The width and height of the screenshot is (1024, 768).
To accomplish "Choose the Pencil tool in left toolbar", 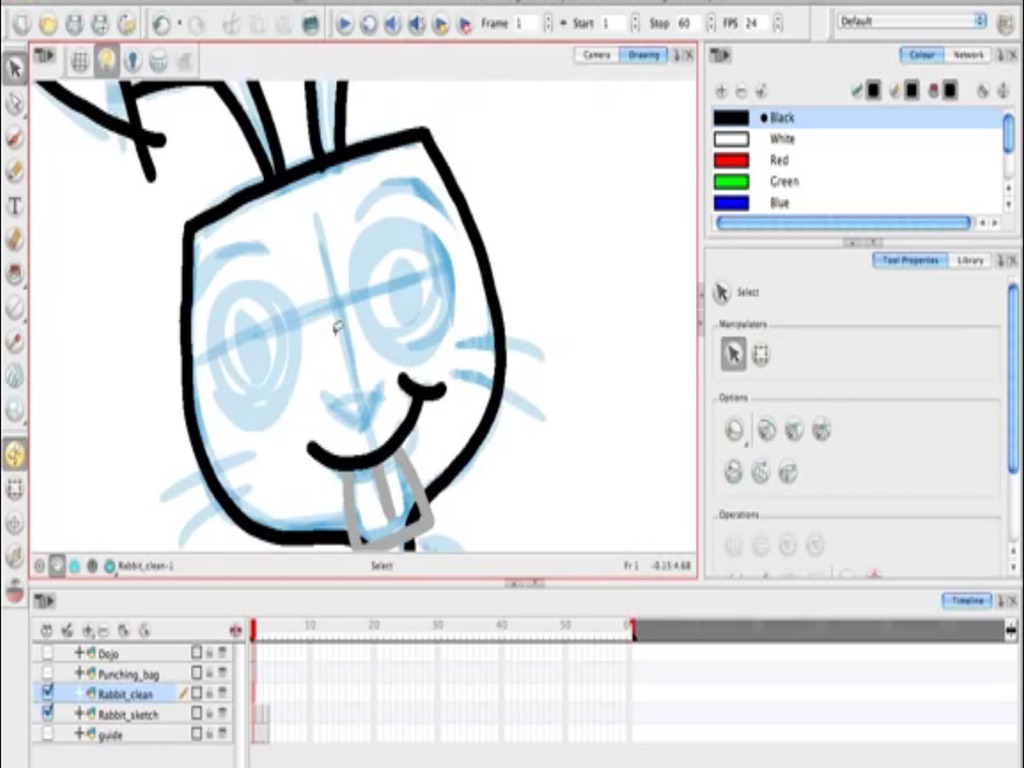I will (14, 171).
